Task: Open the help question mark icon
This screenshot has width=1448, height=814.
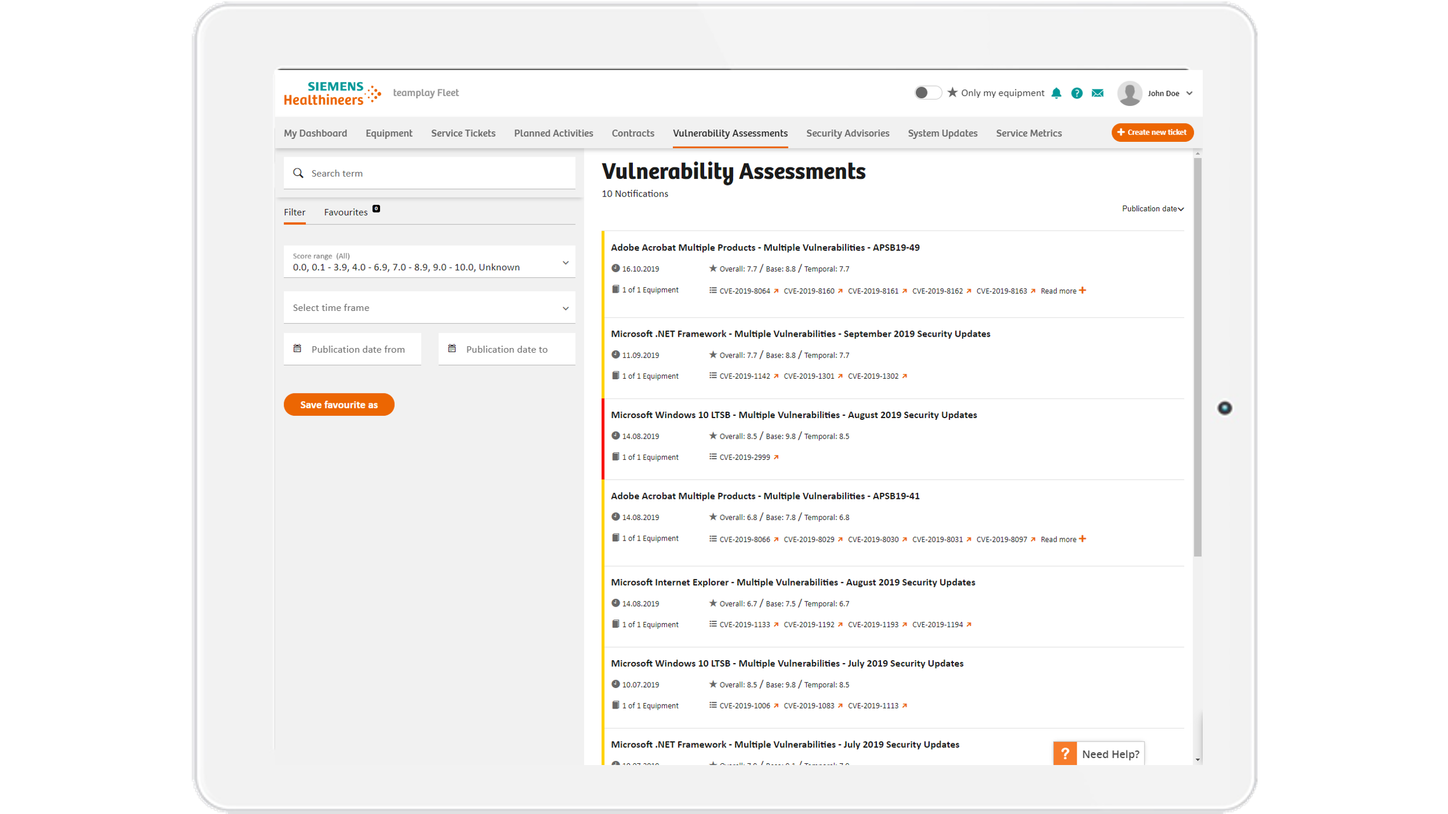Action: [1077, 93]
